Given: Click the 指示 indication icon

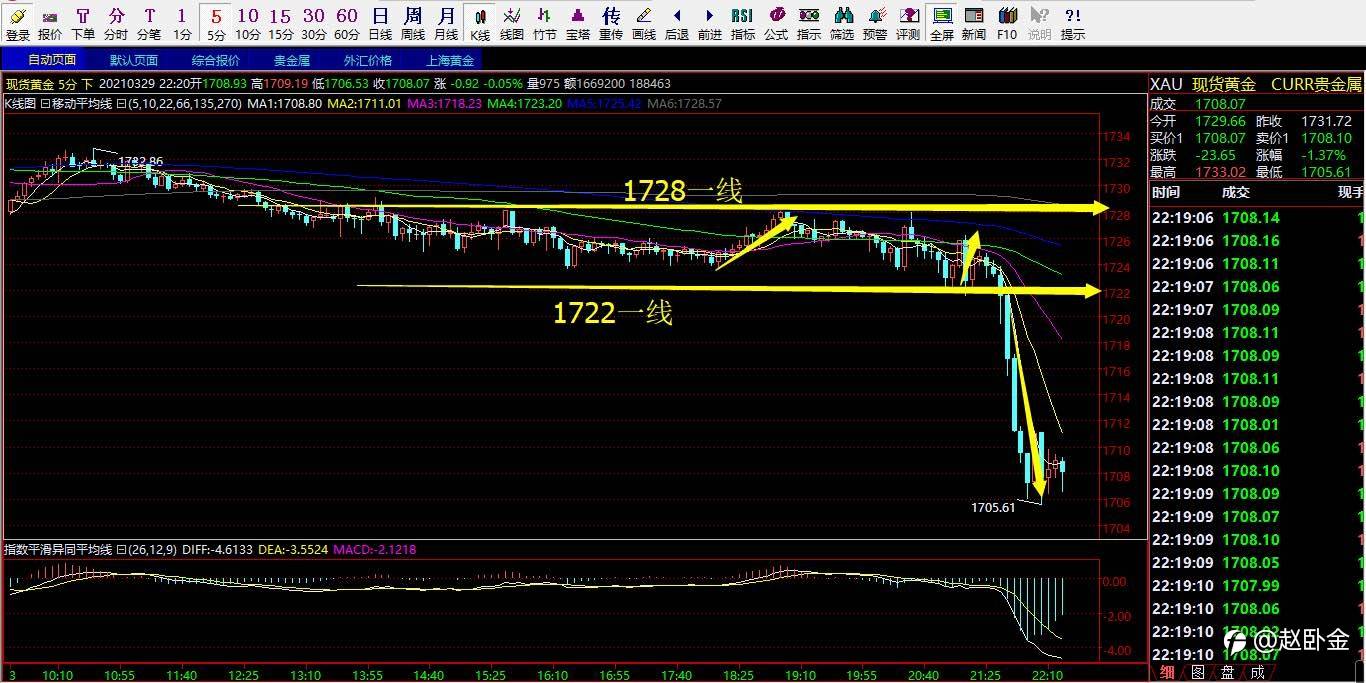Looking at the screenshot, I should [x=809, y=22].
